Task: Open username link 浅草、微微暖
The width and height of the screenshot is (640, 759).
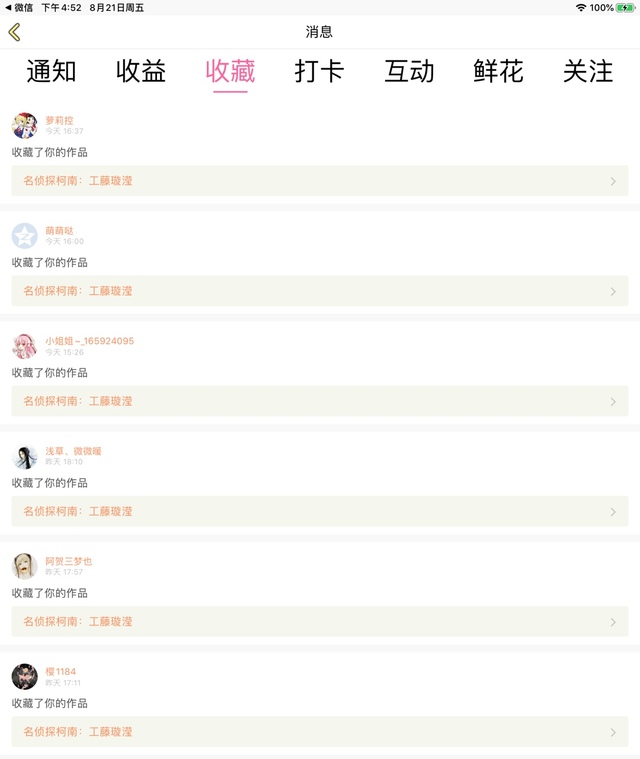Action: (73, 451)
